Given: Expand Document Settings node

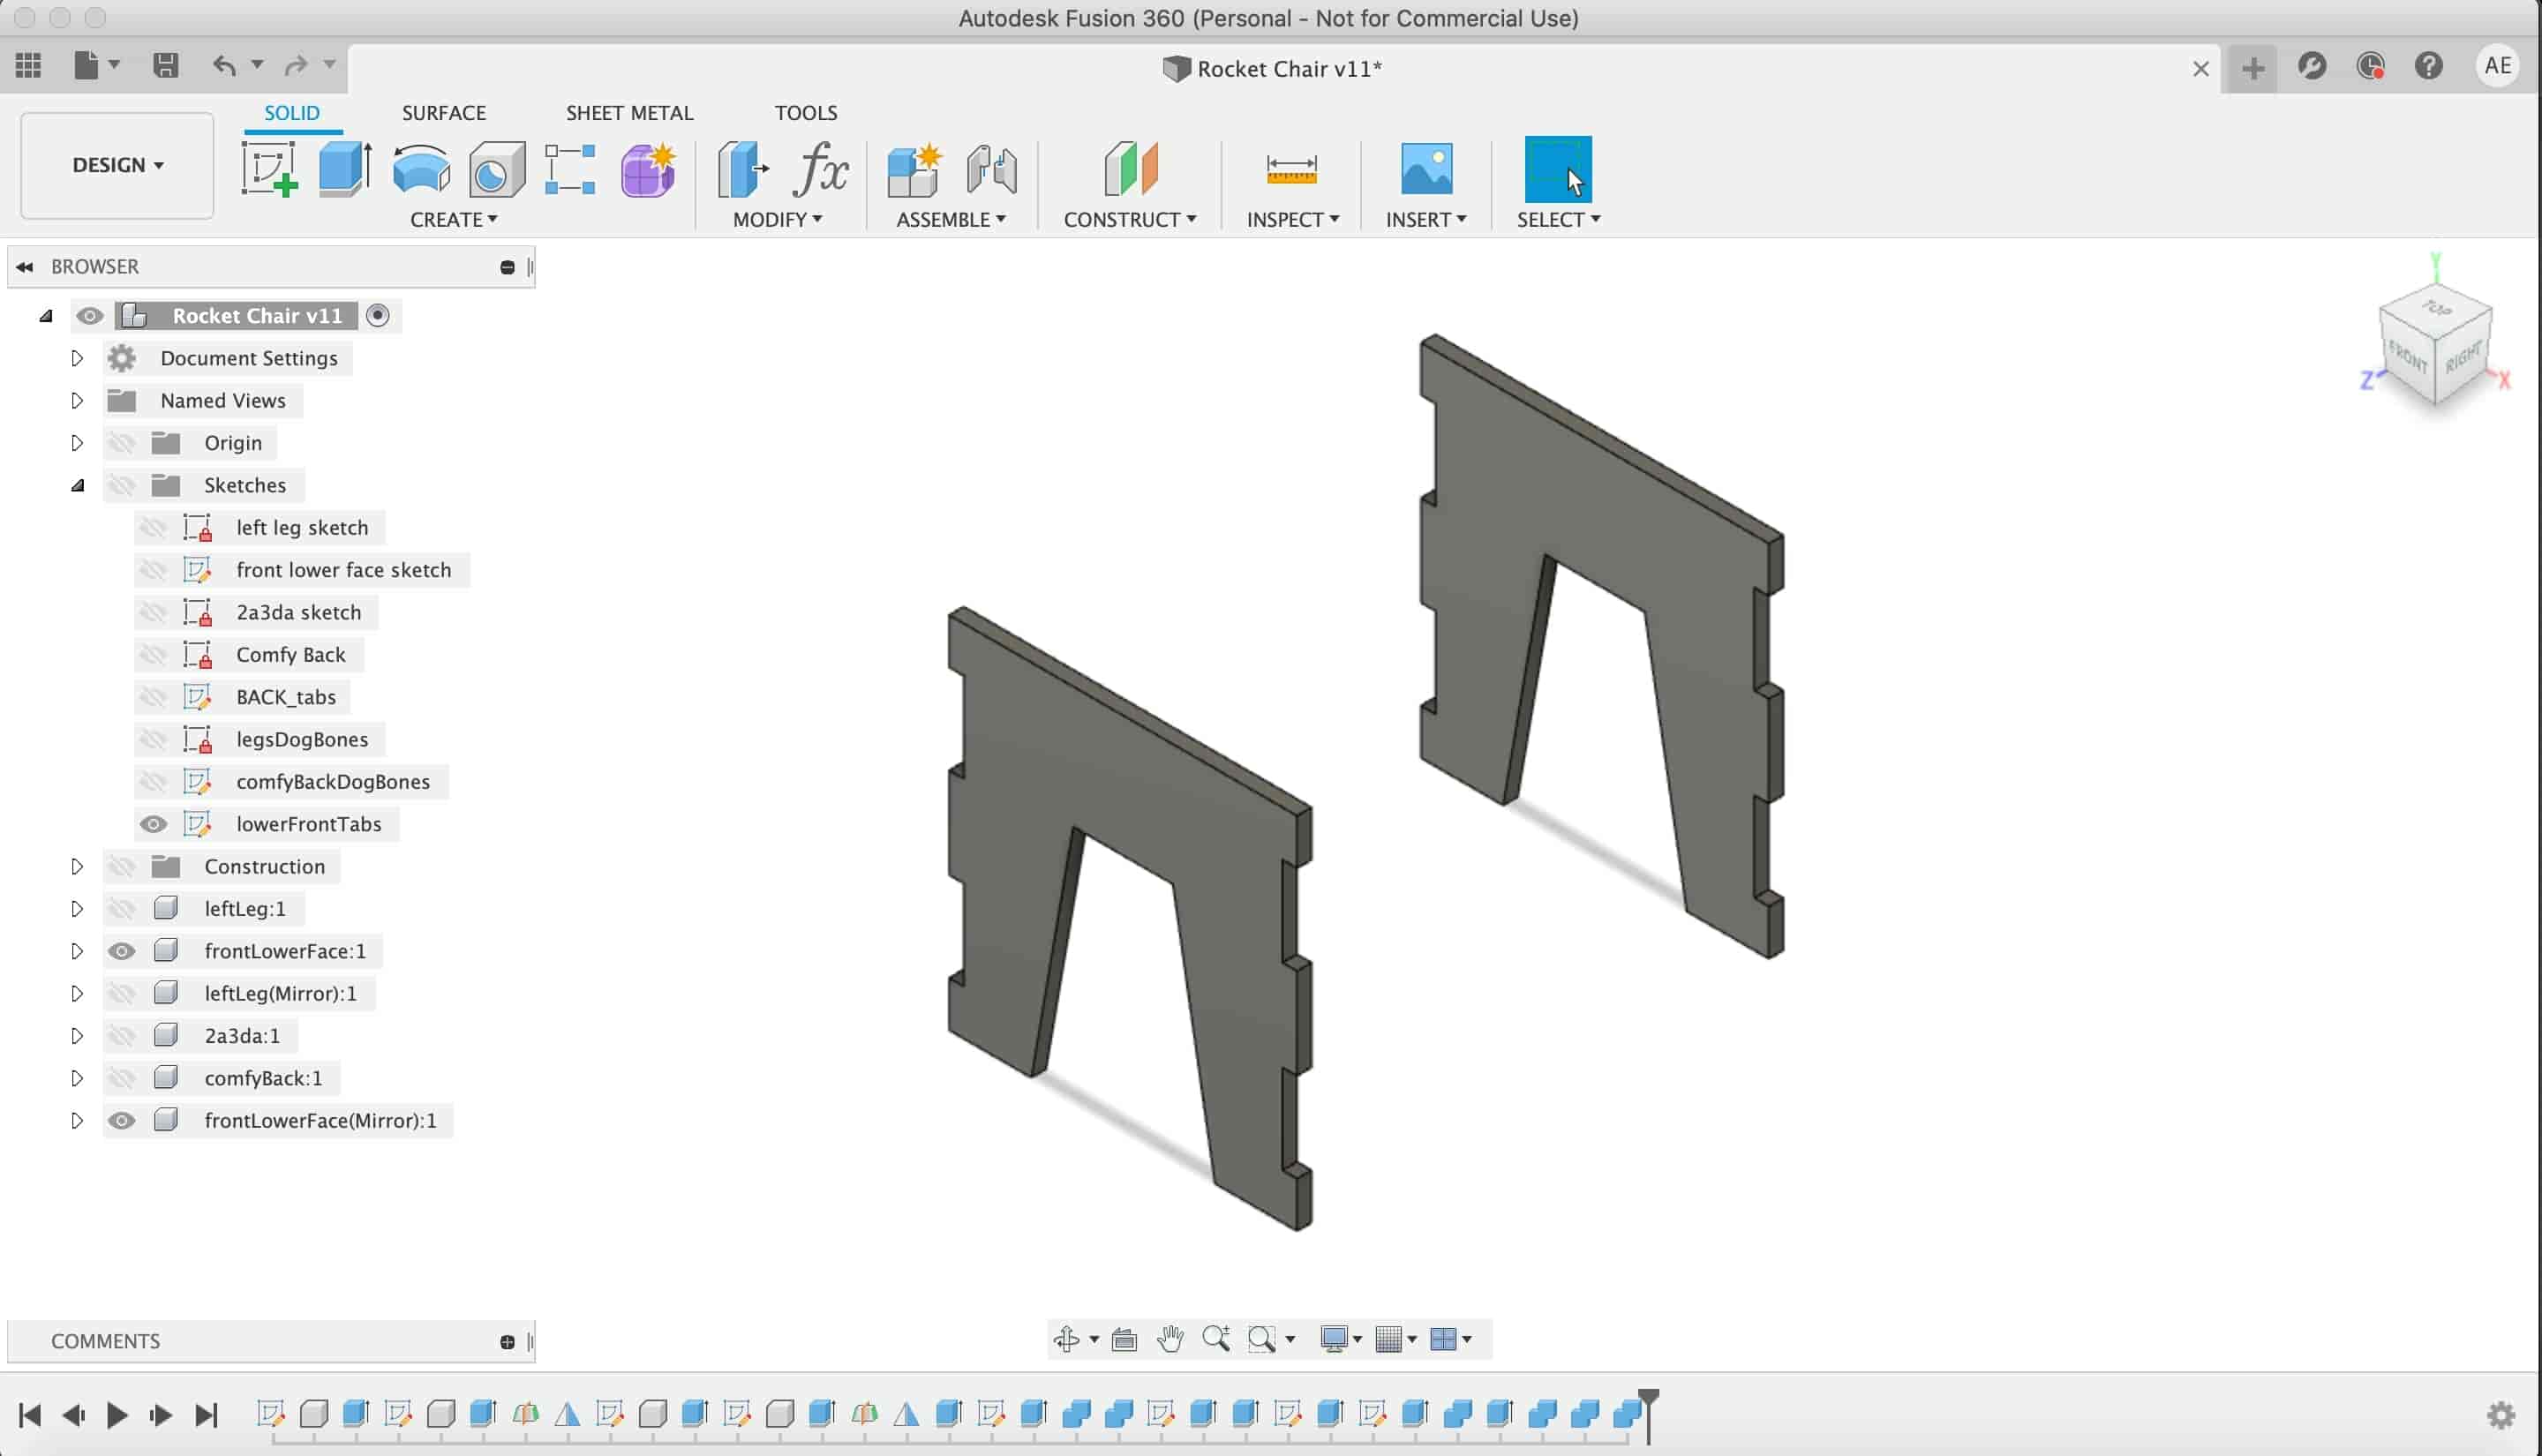Looking at the screenshot, I should [76, 358].
